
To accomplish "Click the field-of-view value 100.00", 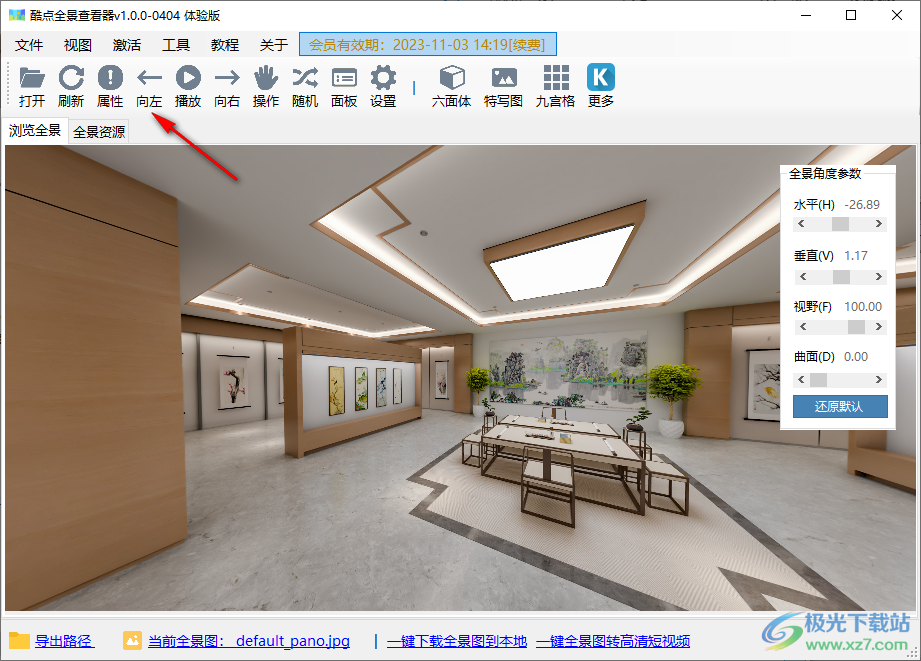I will tap(863, 307).
